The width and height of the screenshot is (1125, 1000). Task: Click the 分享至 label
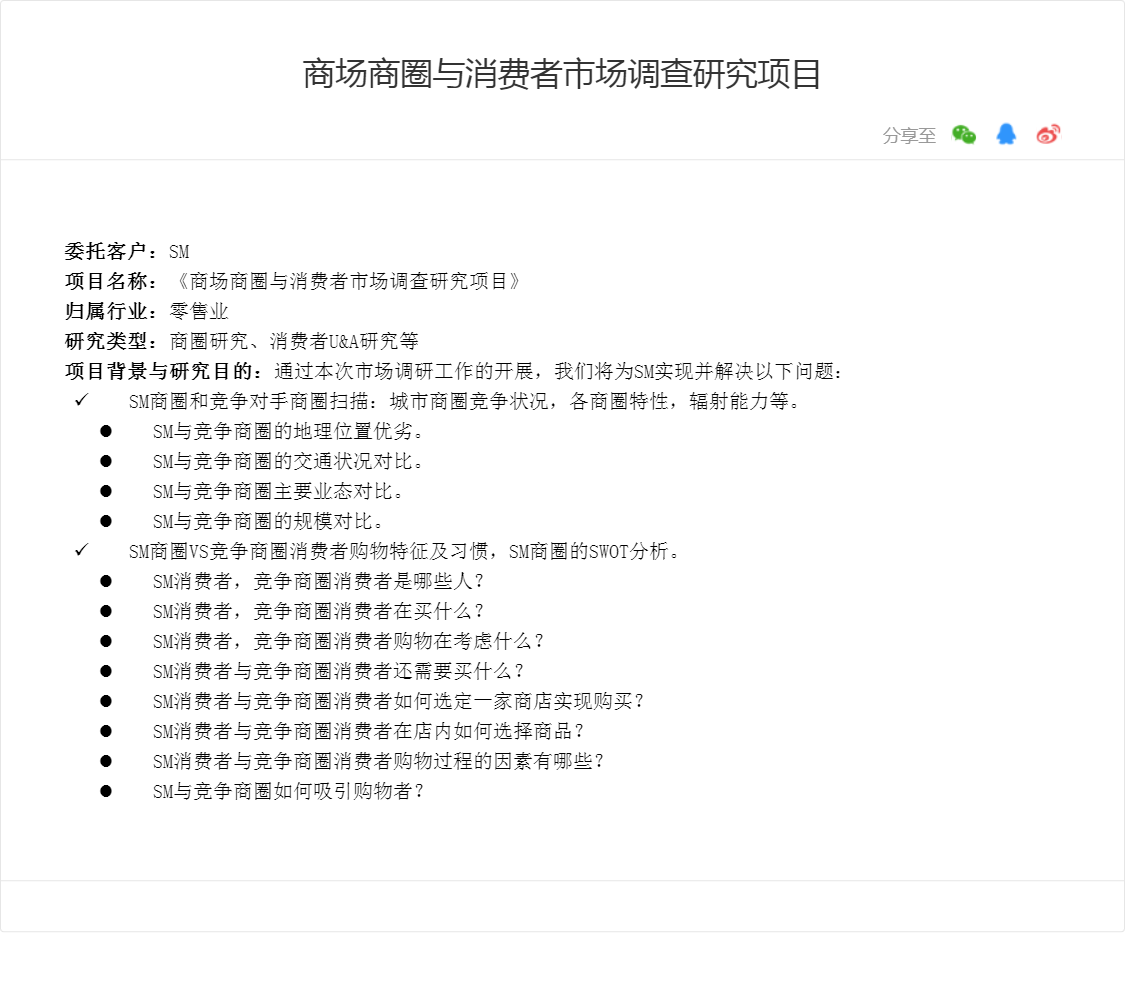[909, 136]
